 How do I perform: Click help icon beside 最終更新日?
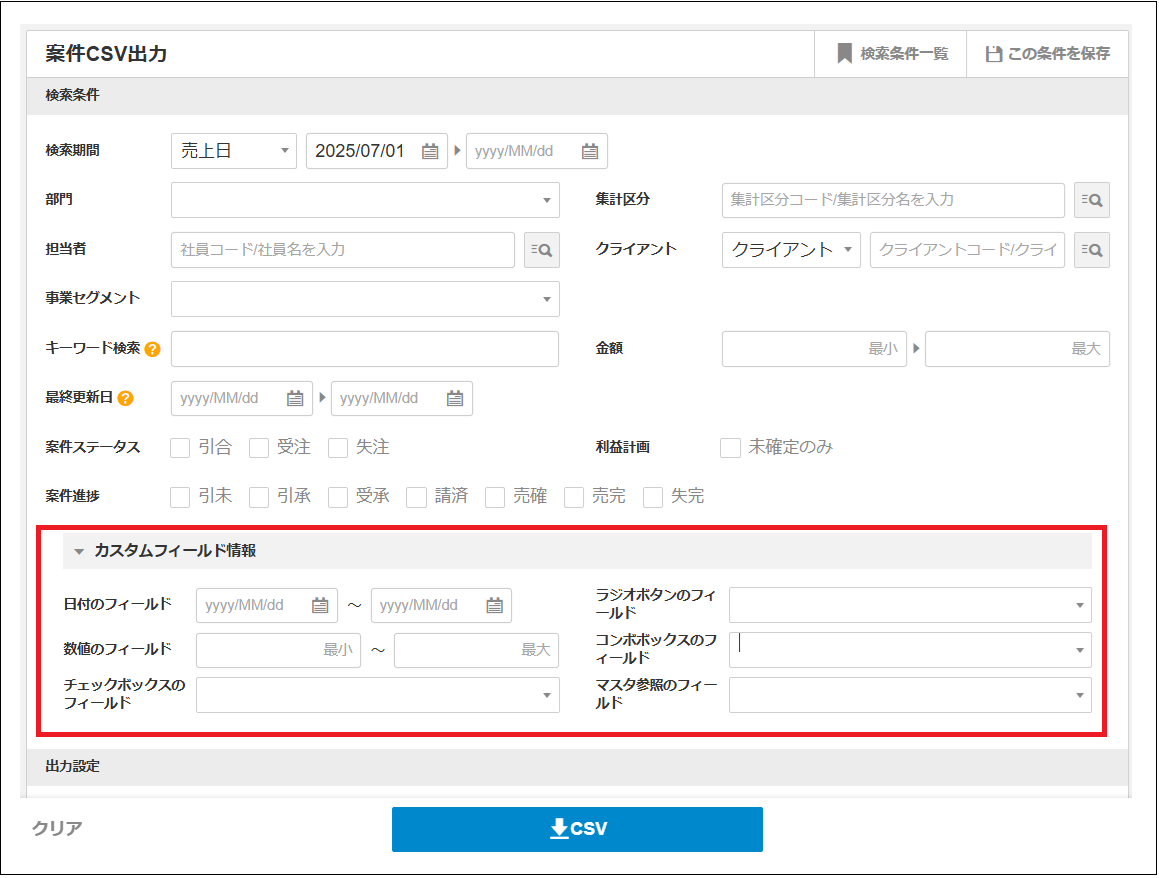(125, 399)
